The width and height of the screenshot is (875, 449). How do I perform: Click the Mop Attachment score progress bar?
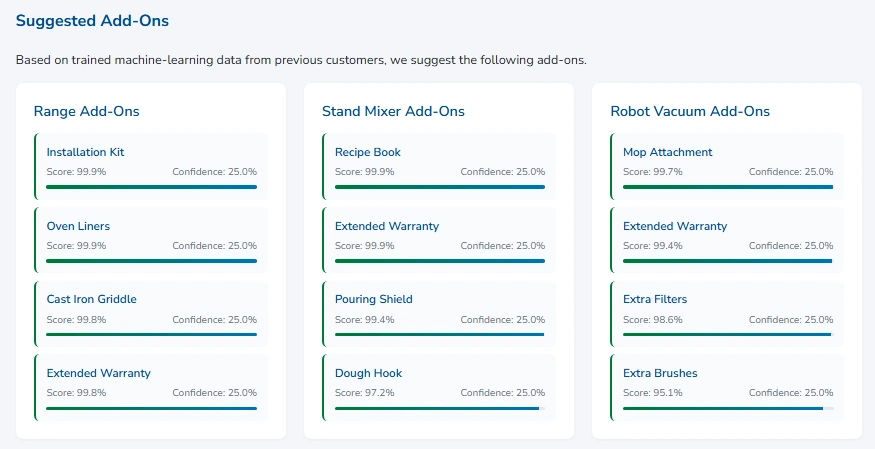[x=727, y=187]
